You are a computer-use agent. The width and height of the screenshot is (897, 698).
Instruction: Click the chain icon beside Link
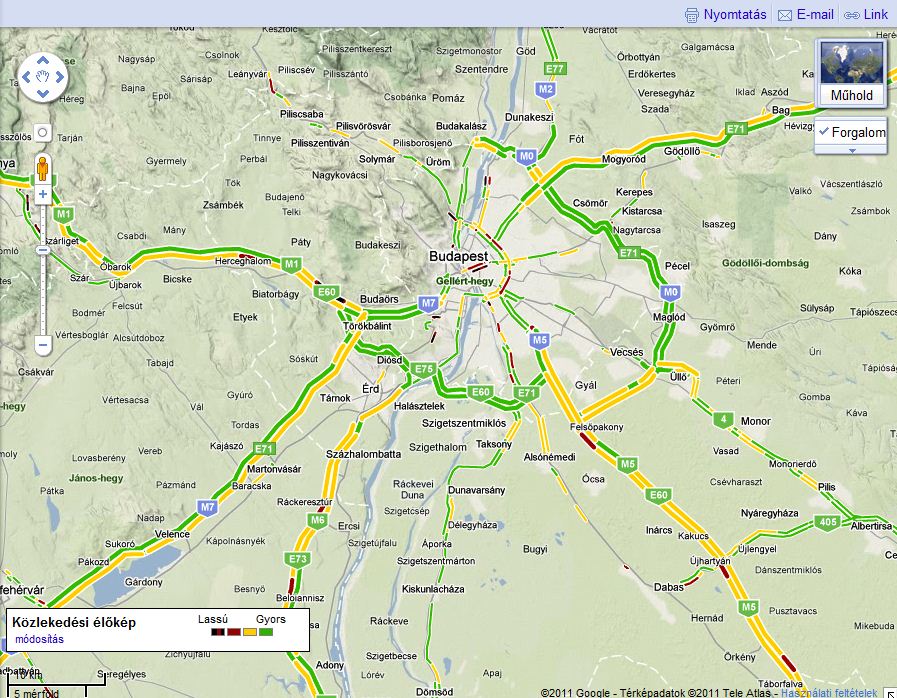pyautogui.click(x=852, y=15)
